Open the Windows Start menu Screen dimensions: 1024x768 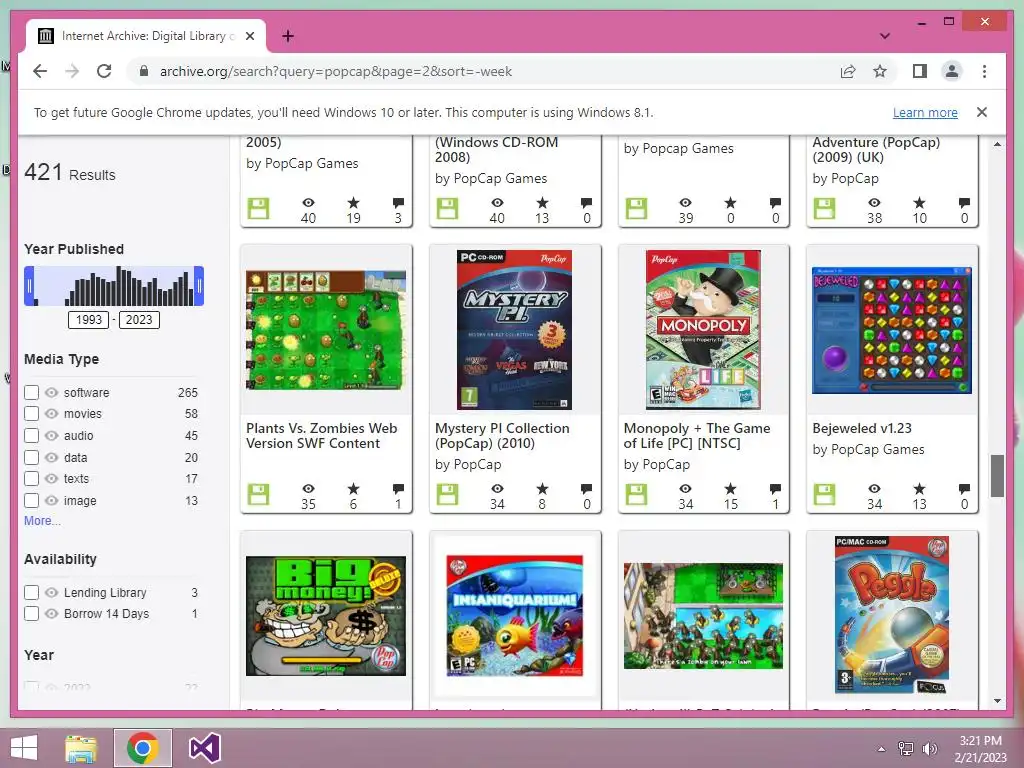[24, 748]
